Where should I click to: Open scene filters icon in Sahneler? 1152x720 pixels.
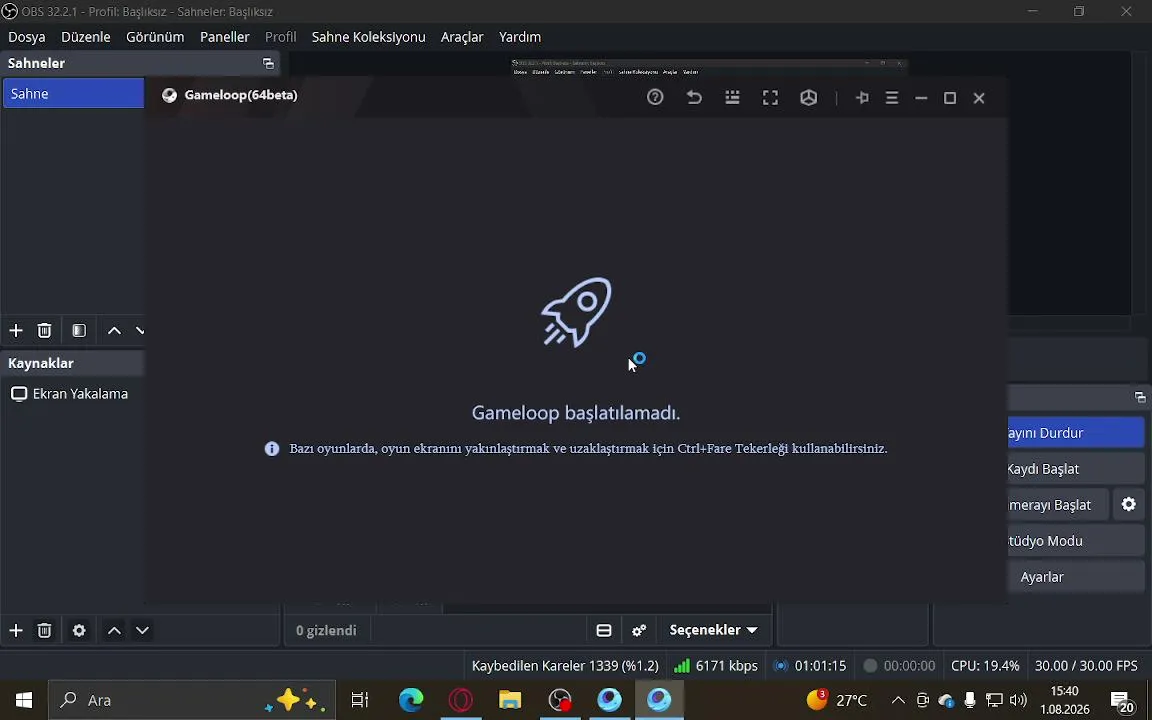(x=79, y=331)
